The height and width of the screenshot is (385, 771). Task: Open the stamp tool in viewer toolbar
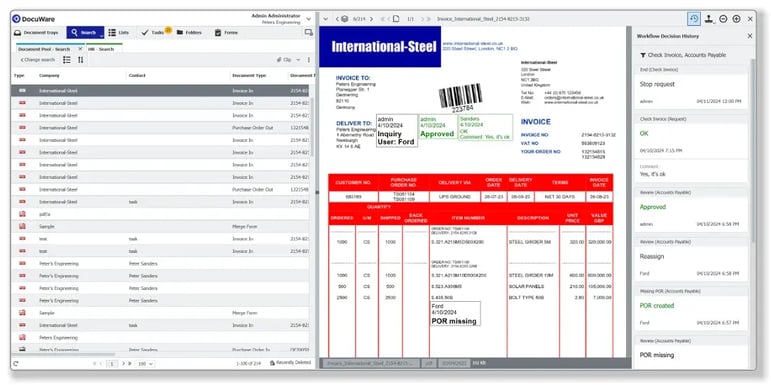click(709, 19)
